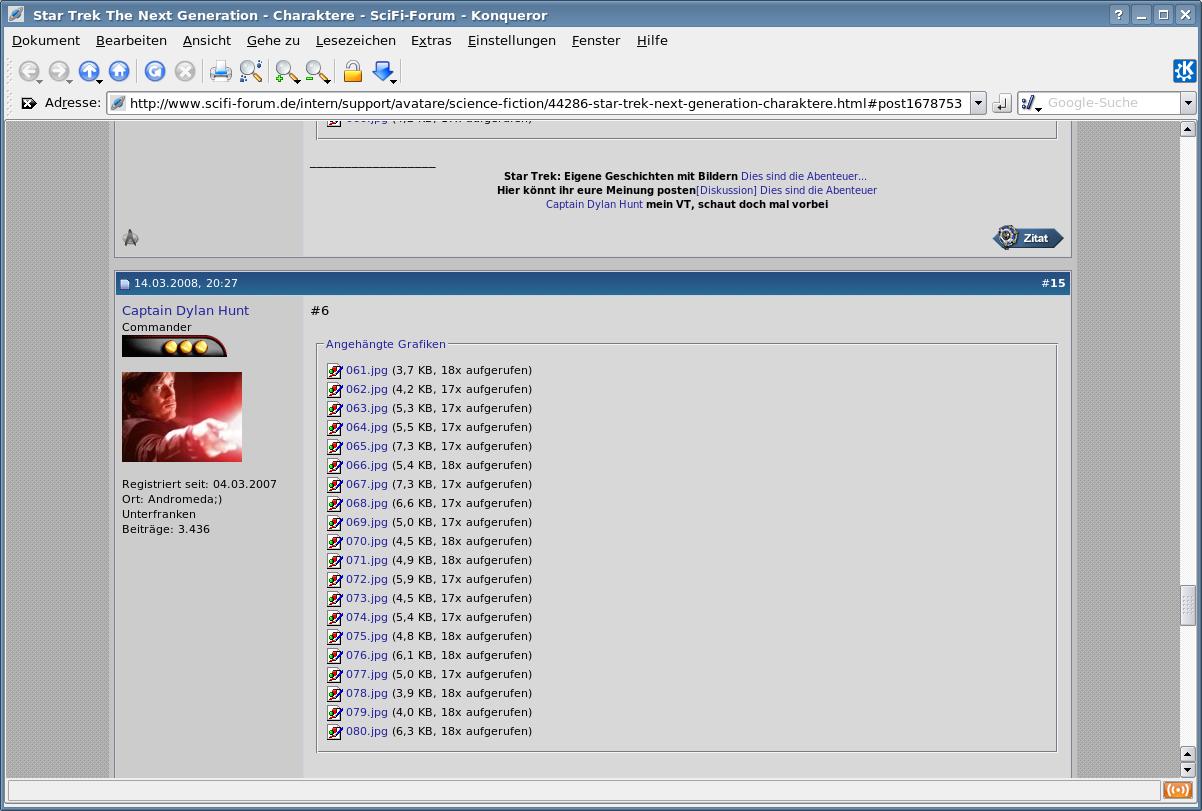The width and height of the screenshot is (1202, 811).
Task: Go to the home page icon
Action: 119,71
